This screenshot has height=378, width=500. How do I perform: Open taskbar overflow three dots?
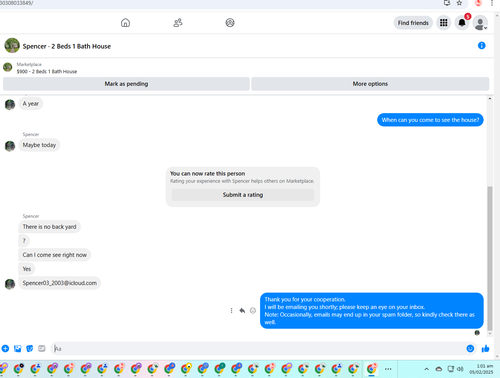click(388, 369)
